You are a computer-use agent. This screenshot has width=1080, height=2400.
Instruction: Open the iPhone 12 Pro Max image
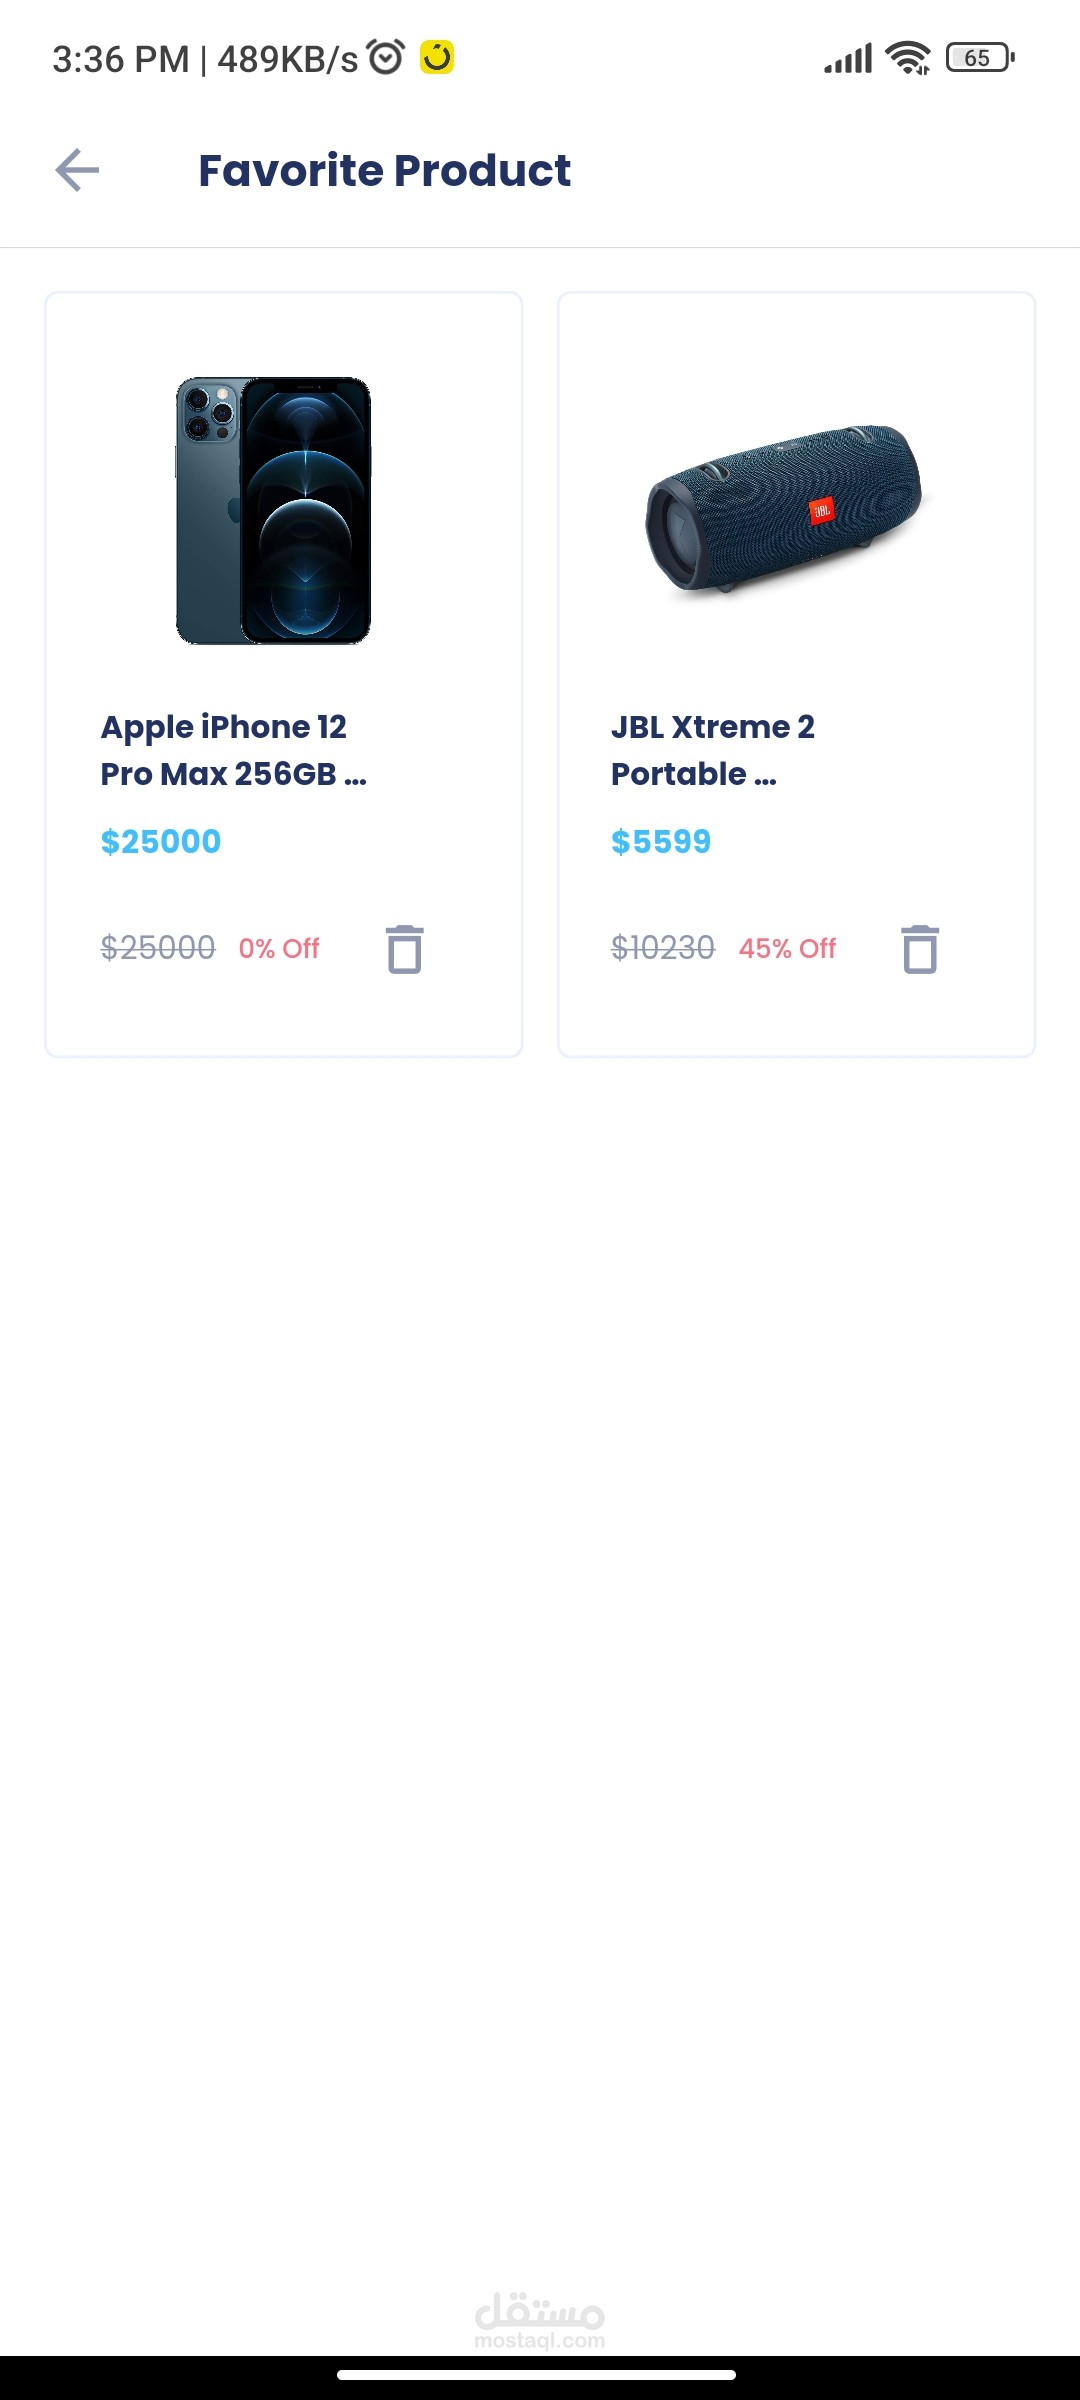[x=274, y=510]
